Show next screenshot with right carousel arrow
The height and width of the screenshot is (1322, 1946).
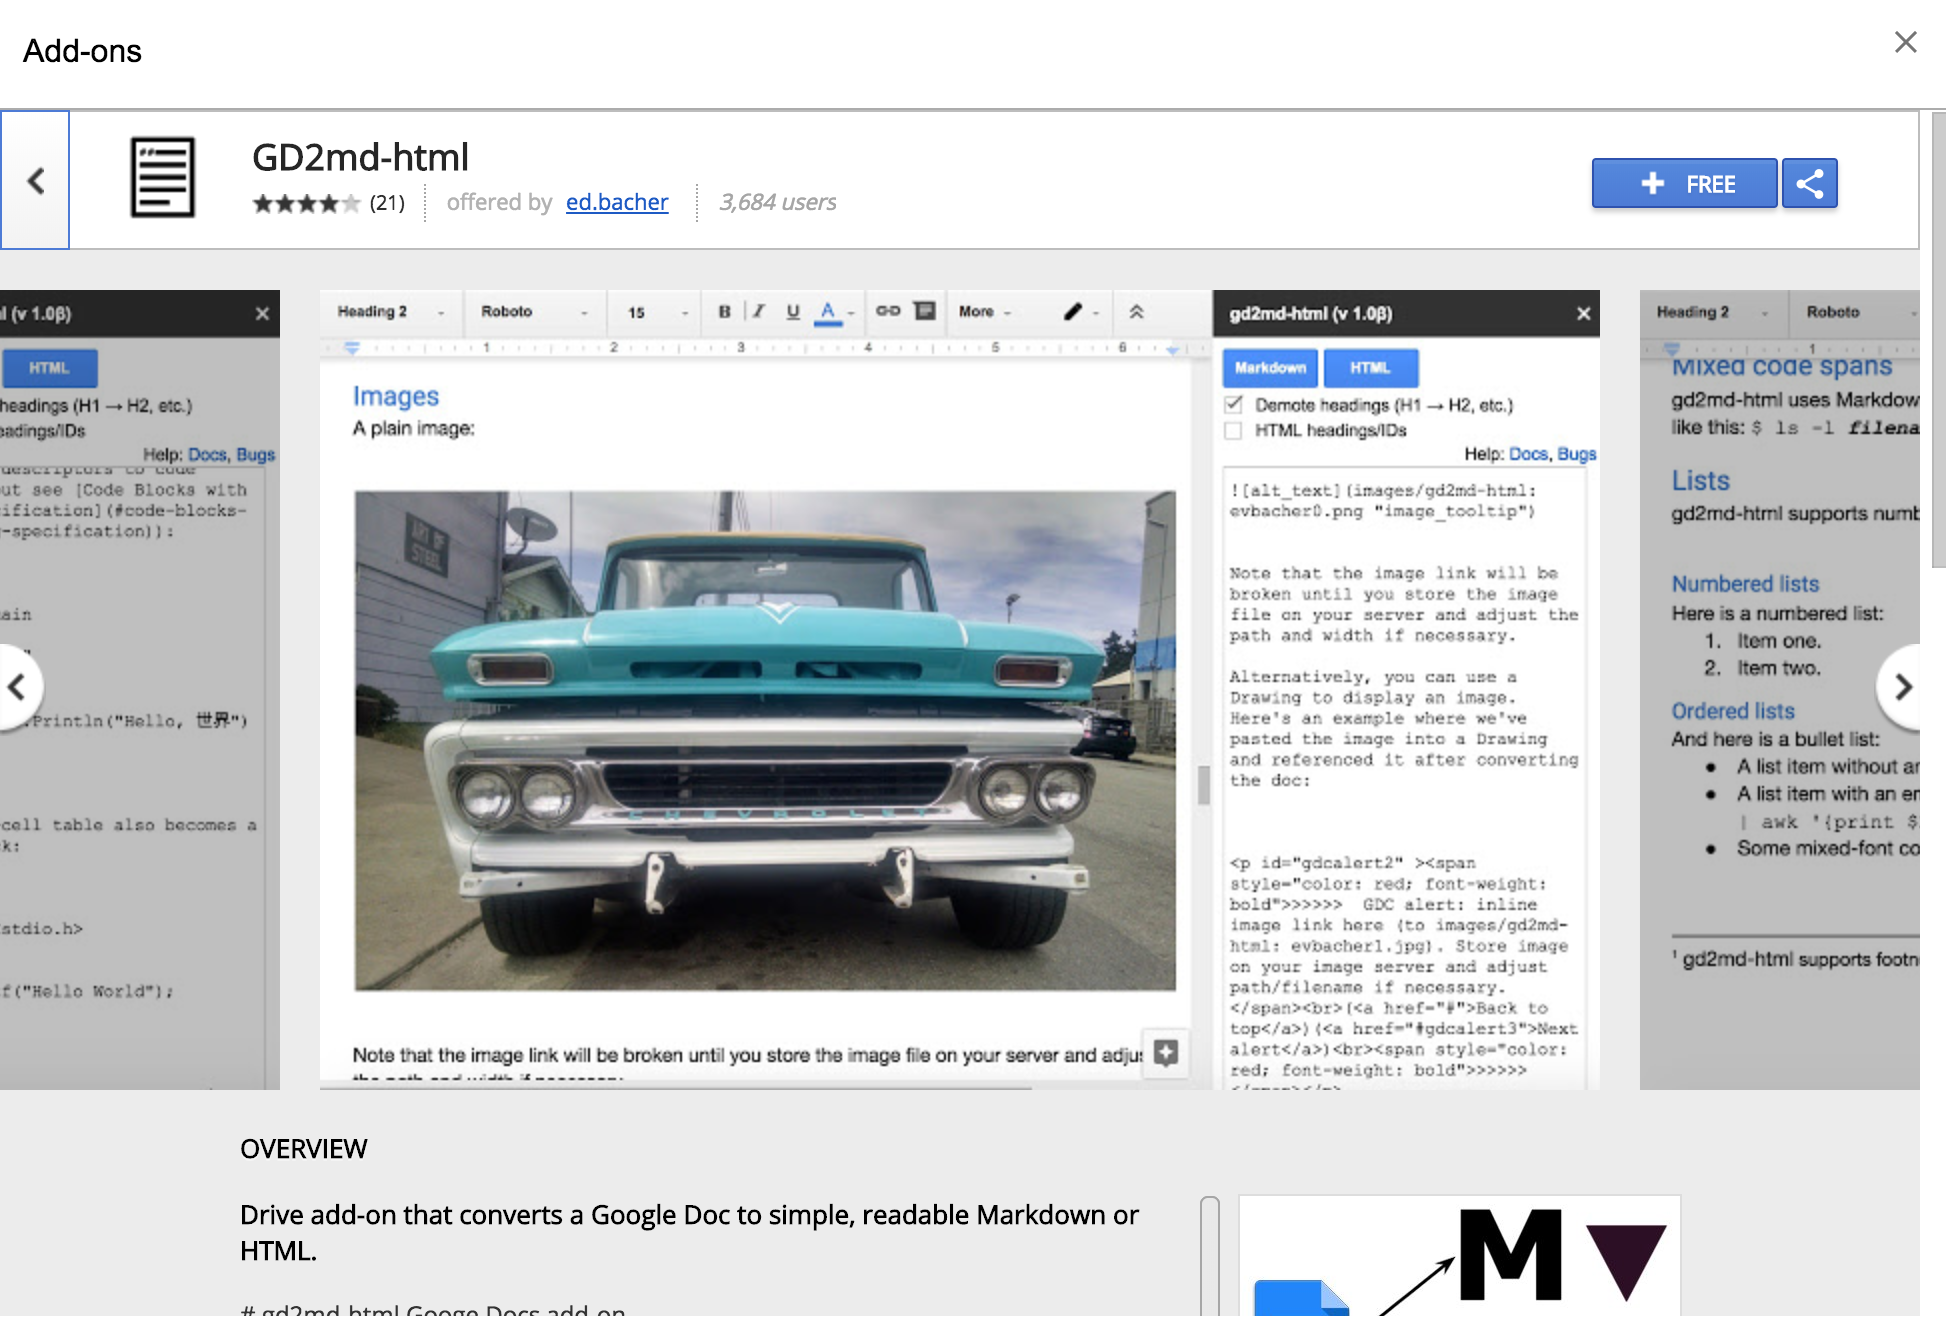1903,687
